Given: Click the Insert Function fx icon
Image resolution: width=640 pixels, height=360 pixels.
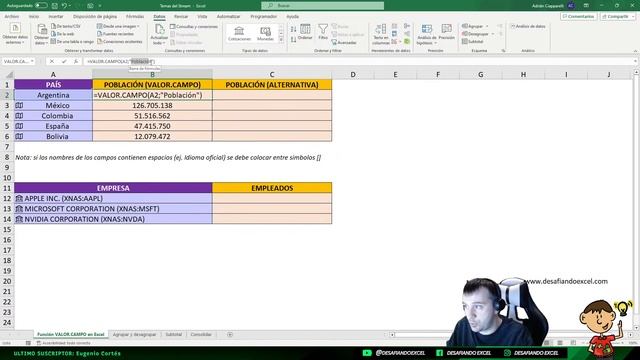Looking at the screenshot, I should 76,61.
